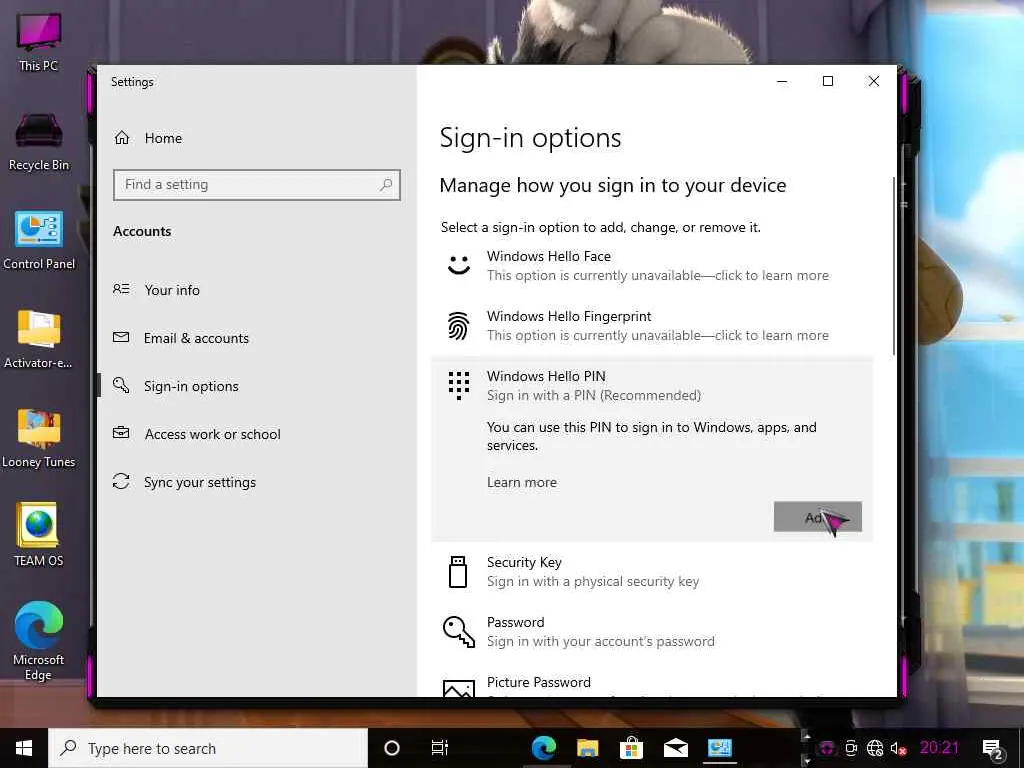Click the Home house icon
The width and height of the screenshot is (1024, 768).
click(x=121, y=138)
